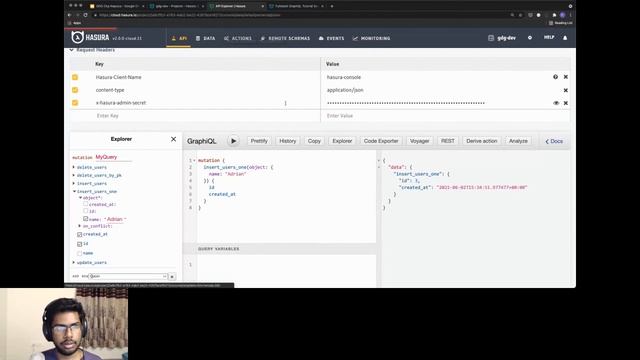The width and height of the screenshot is (640, 360).
Task: Open the DATA tab
Action: [205, 38]
